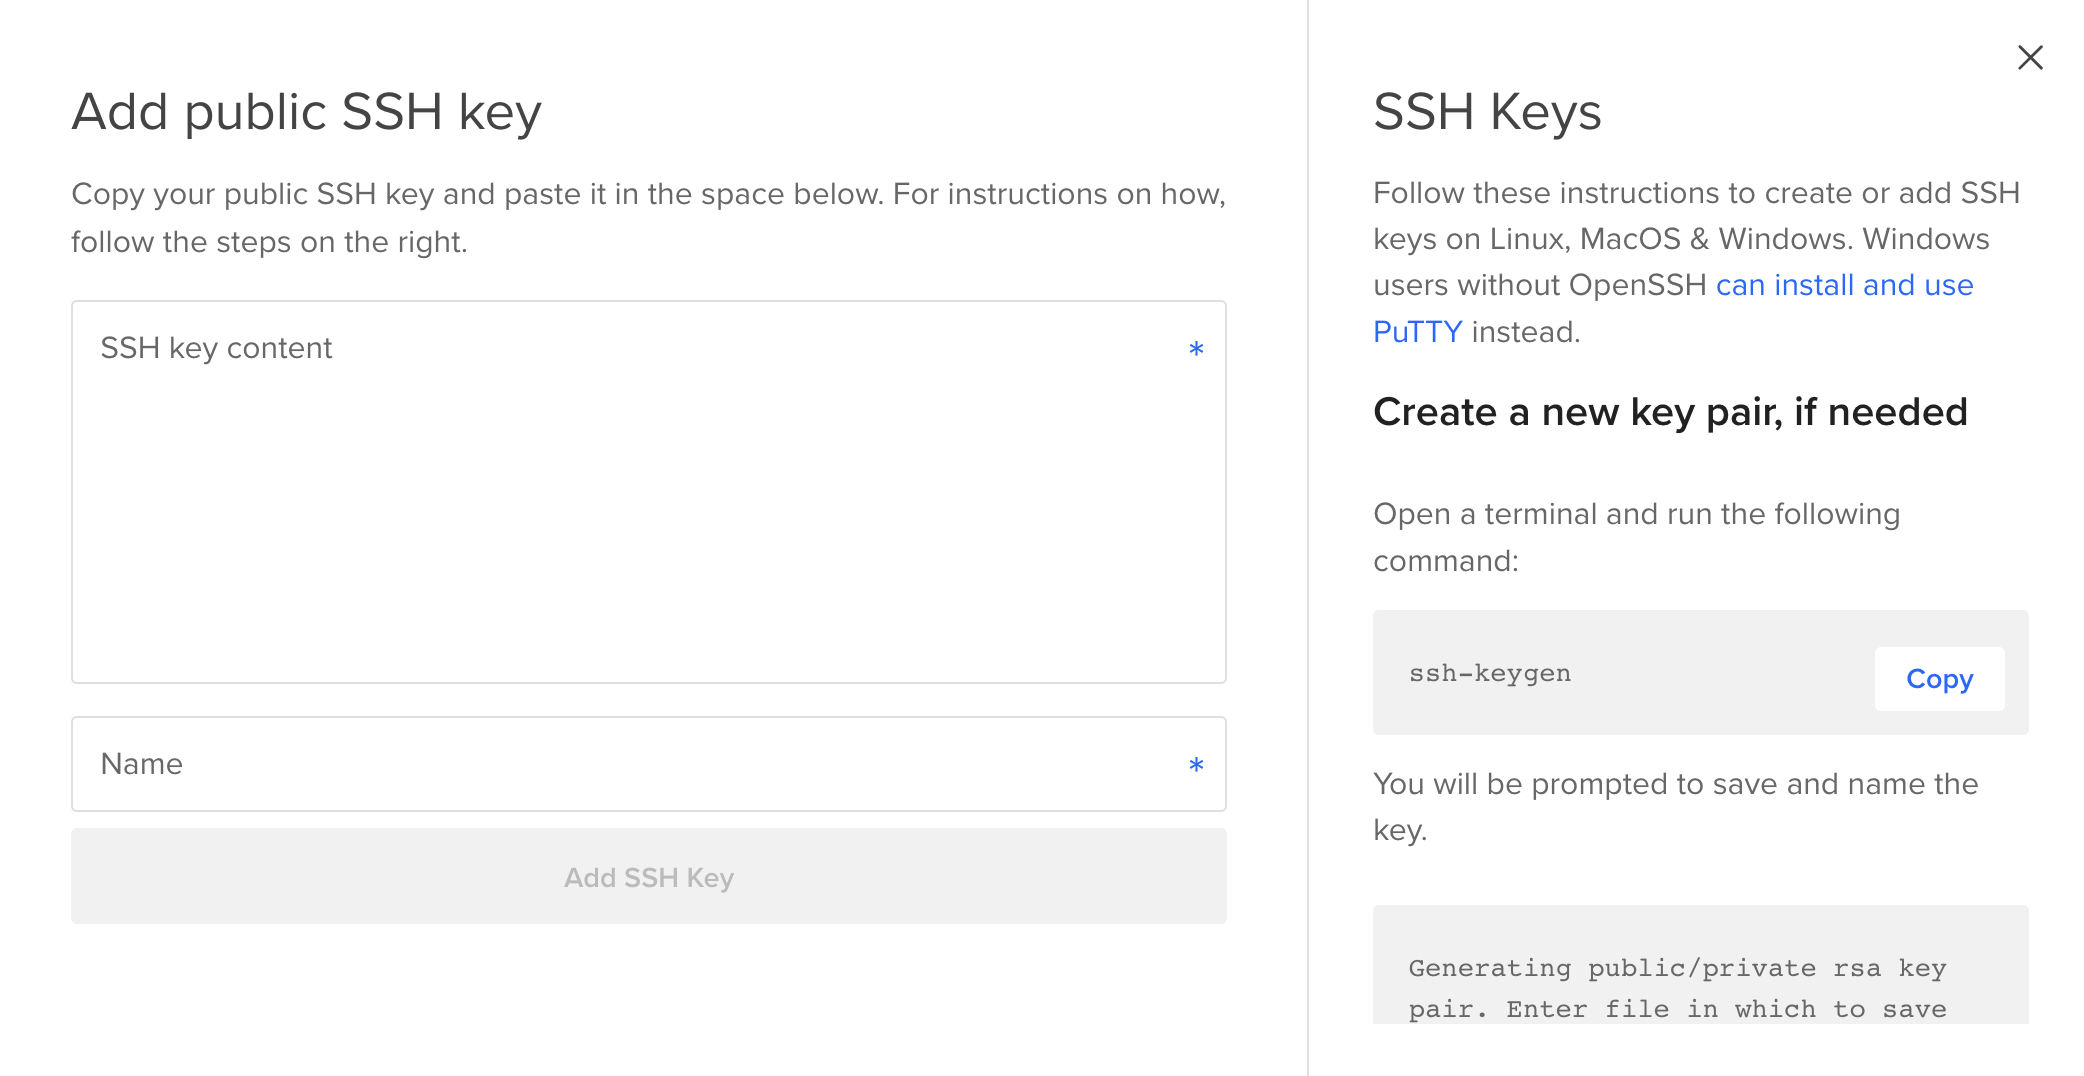This screenshot has height=1076, width=2084.
Task: Click the Name input field
Action: tap(648, 764)
